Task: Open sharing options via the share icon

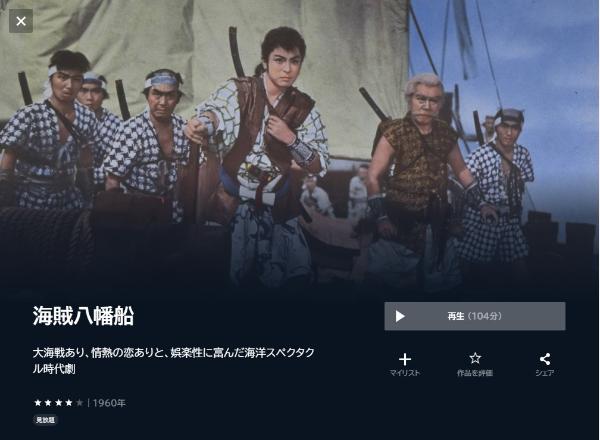Action: [545, 359]
